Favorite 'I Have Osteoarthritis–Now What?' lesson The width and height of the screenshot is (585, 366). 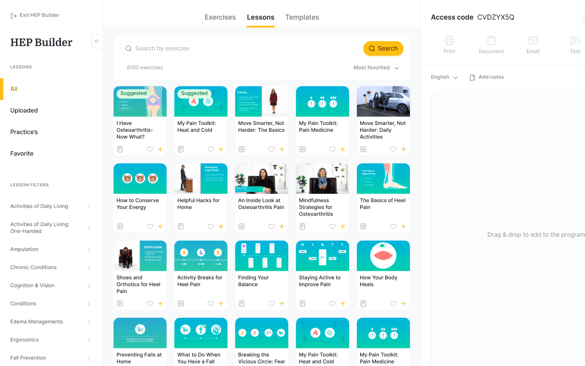150,149
